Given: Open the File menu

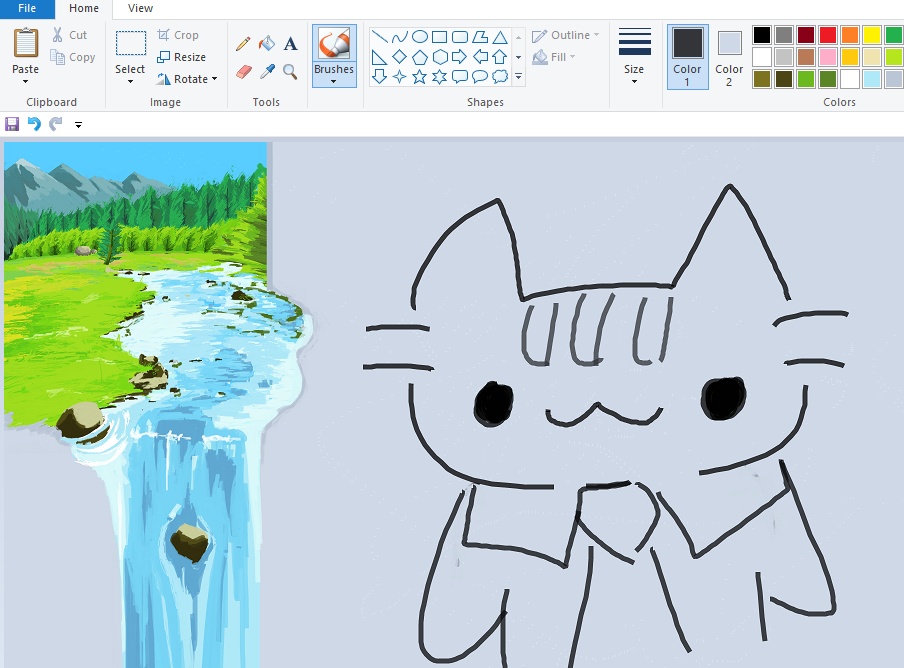Looking at the screenshot, I should click(x=27, y=8).
